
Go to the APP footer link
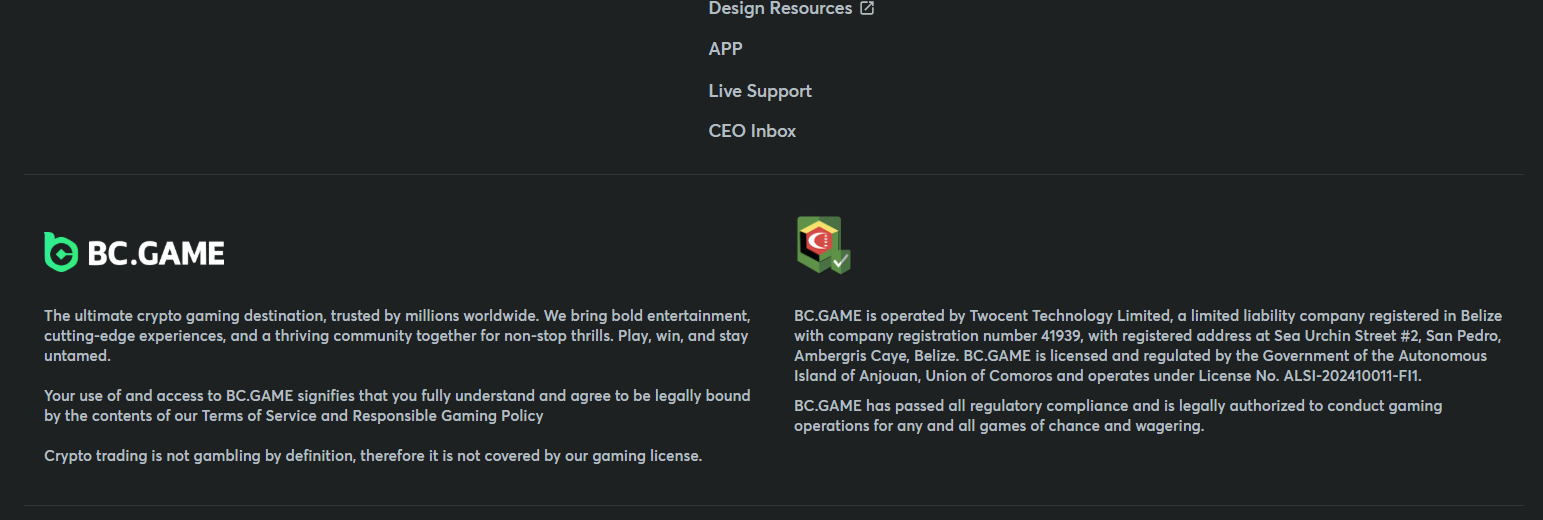(725, 49)
